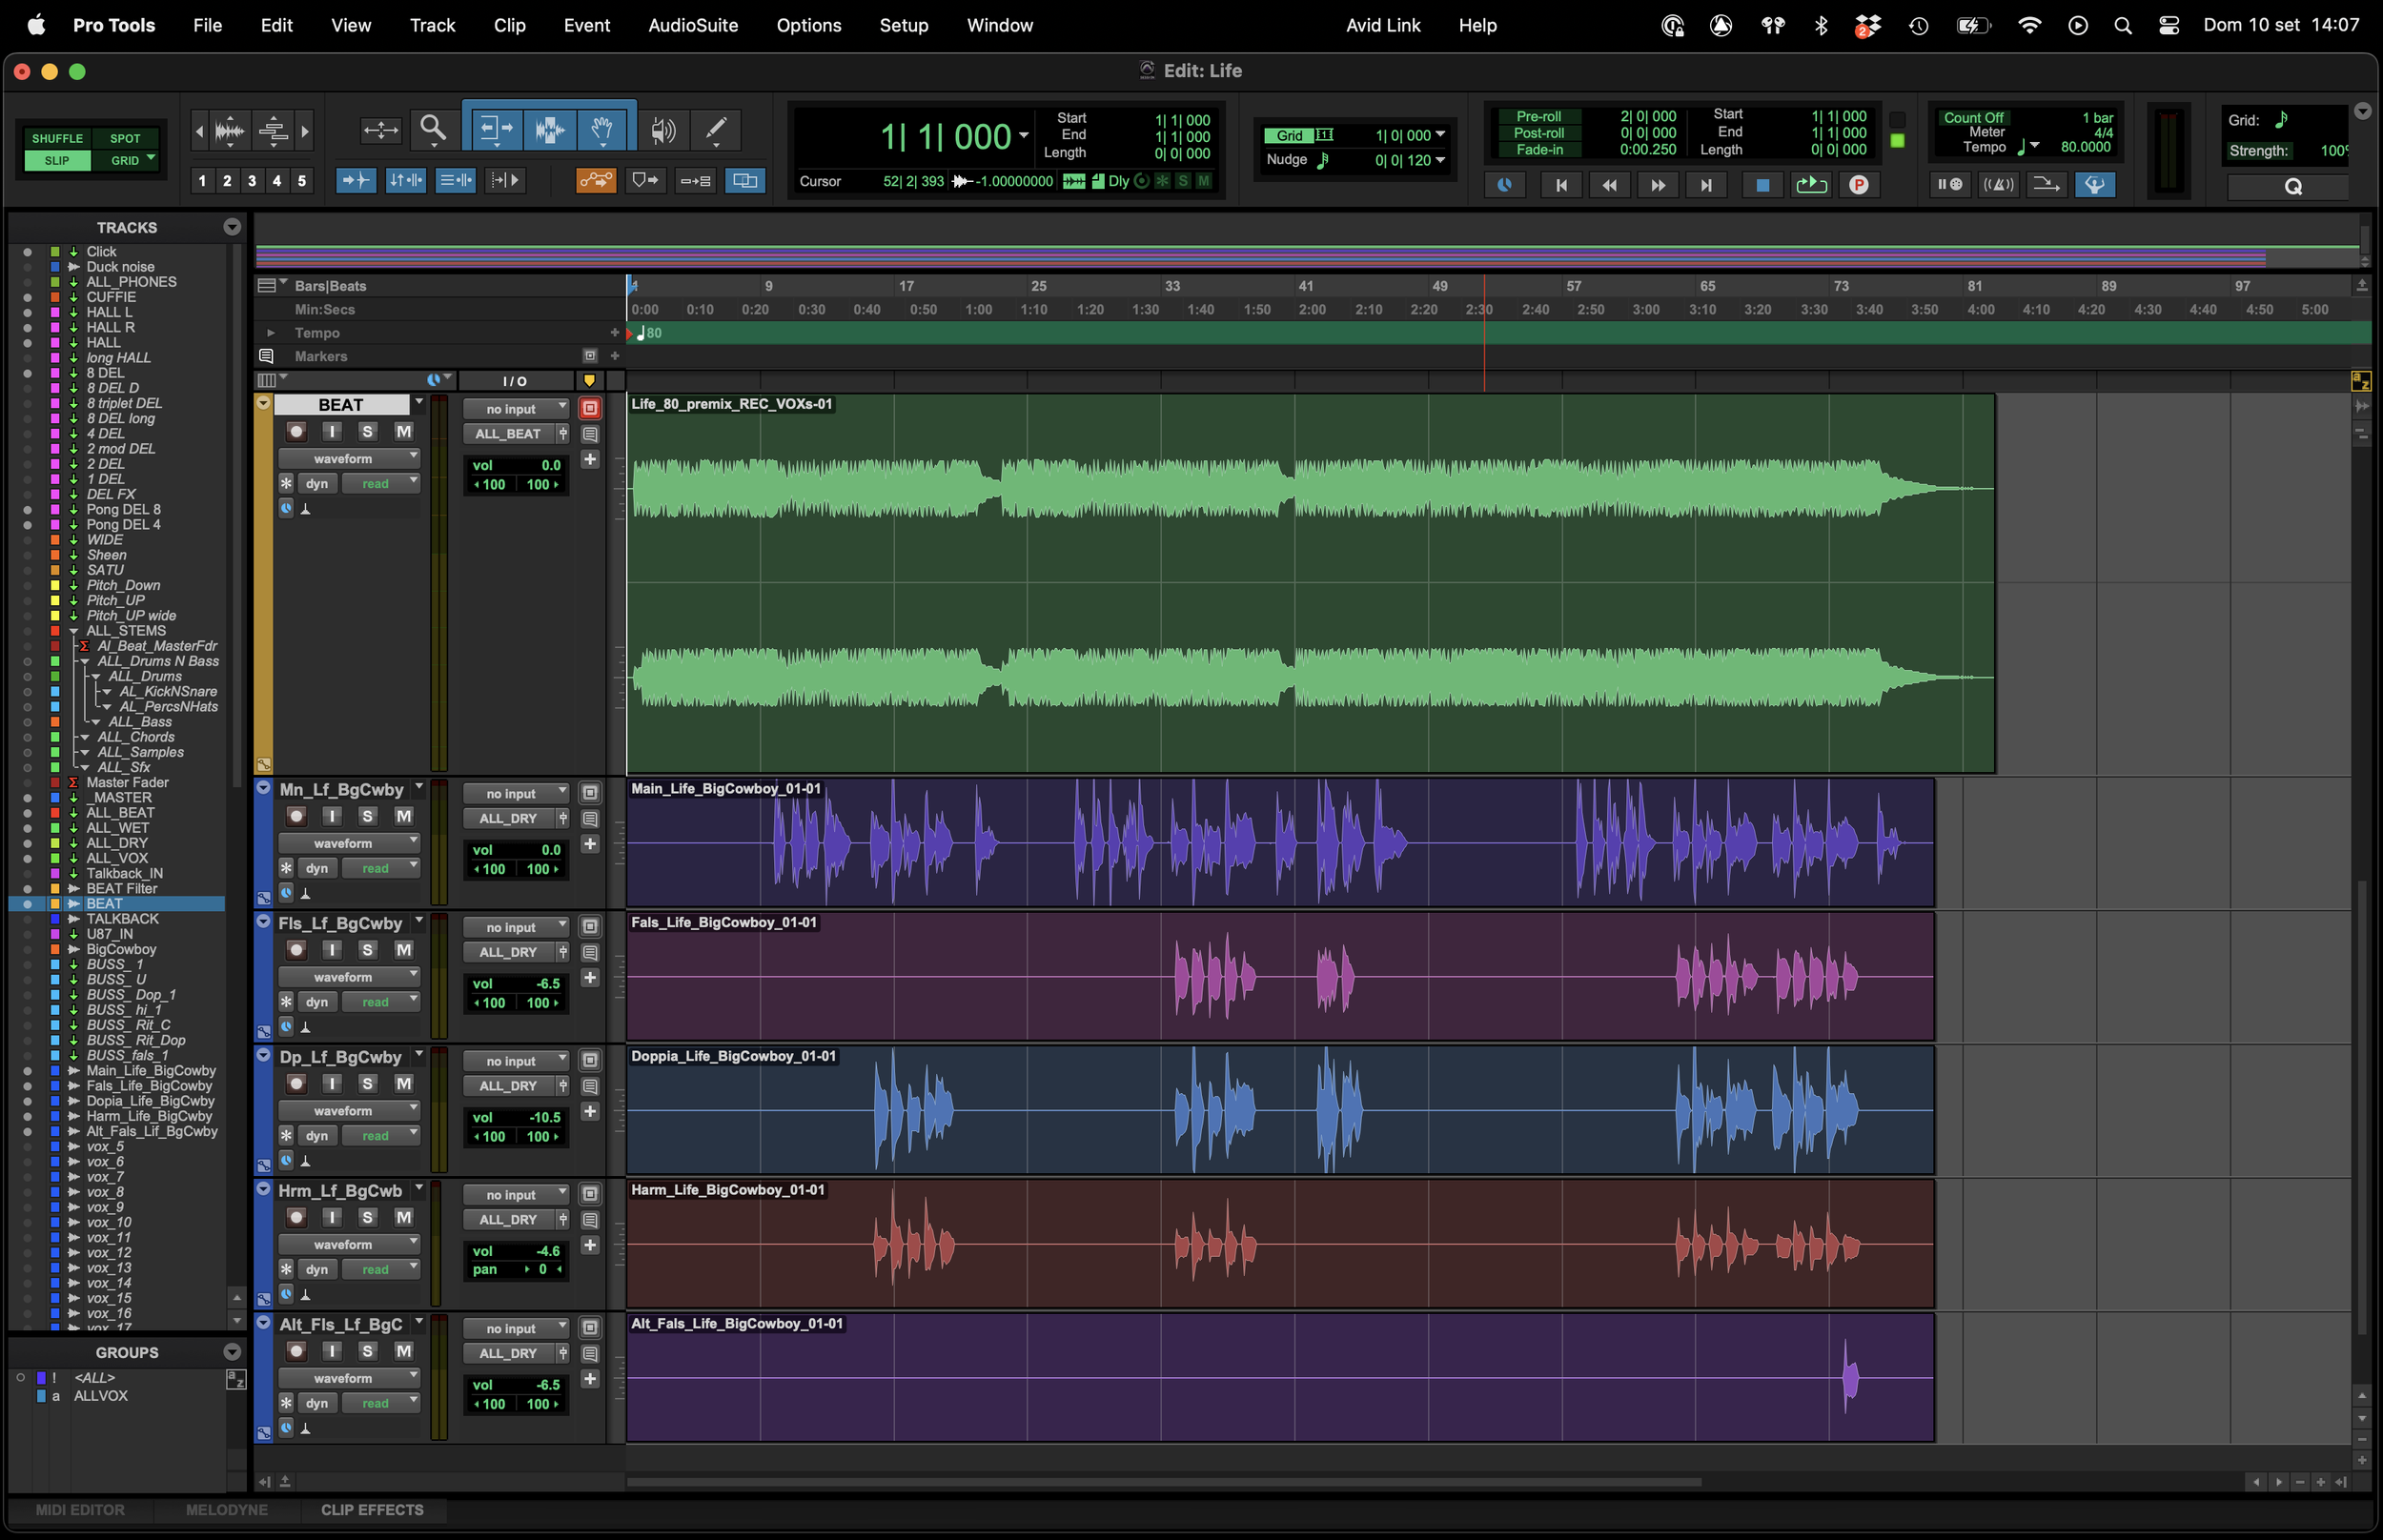Enable SHUFFLE edit mode
This screenshot has width=2383, height=1540.
pos(57,138)
